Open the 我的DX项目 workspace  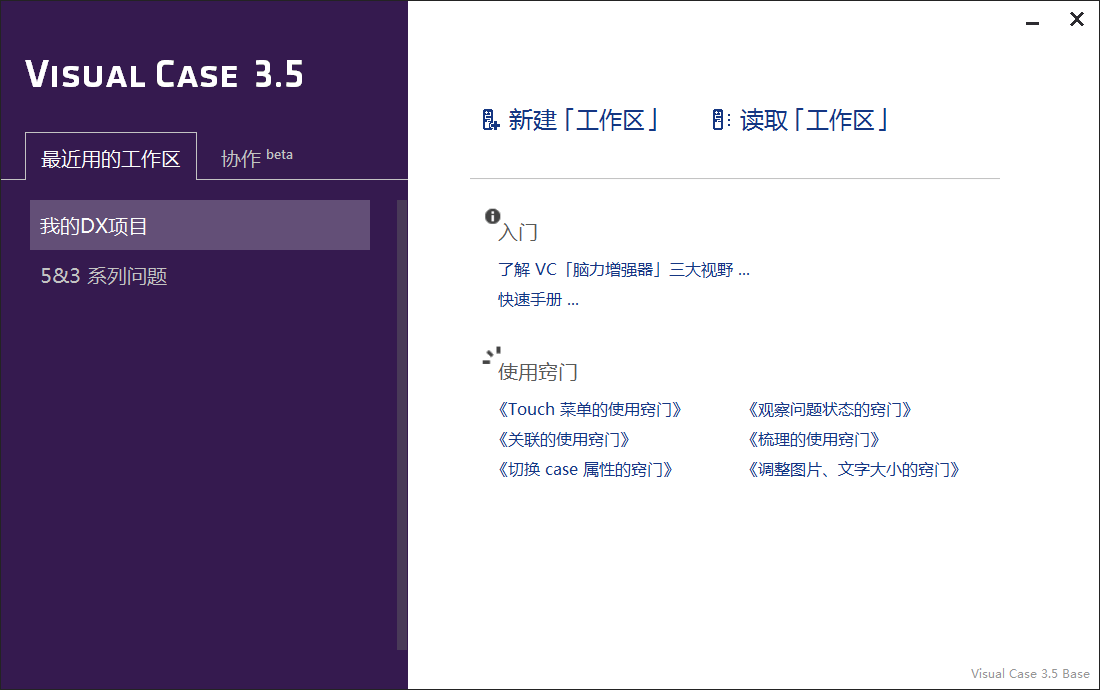pos(200,225)
